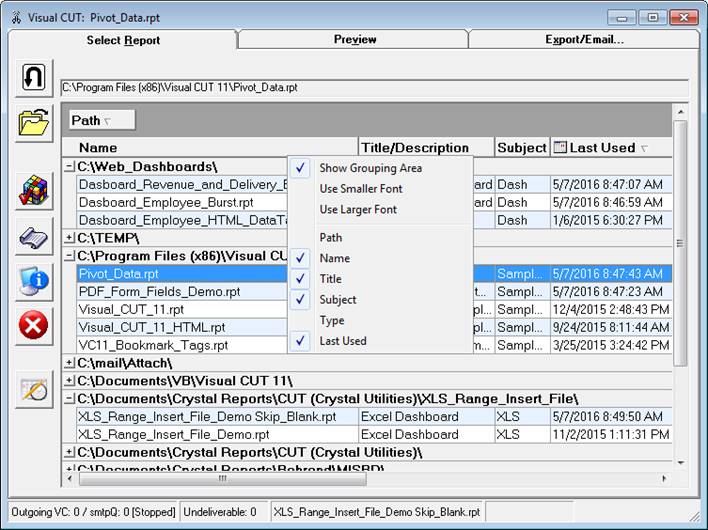
Task: Click the 5/7/2016 8:49:50 AM date cell
Action: (611, 416)
